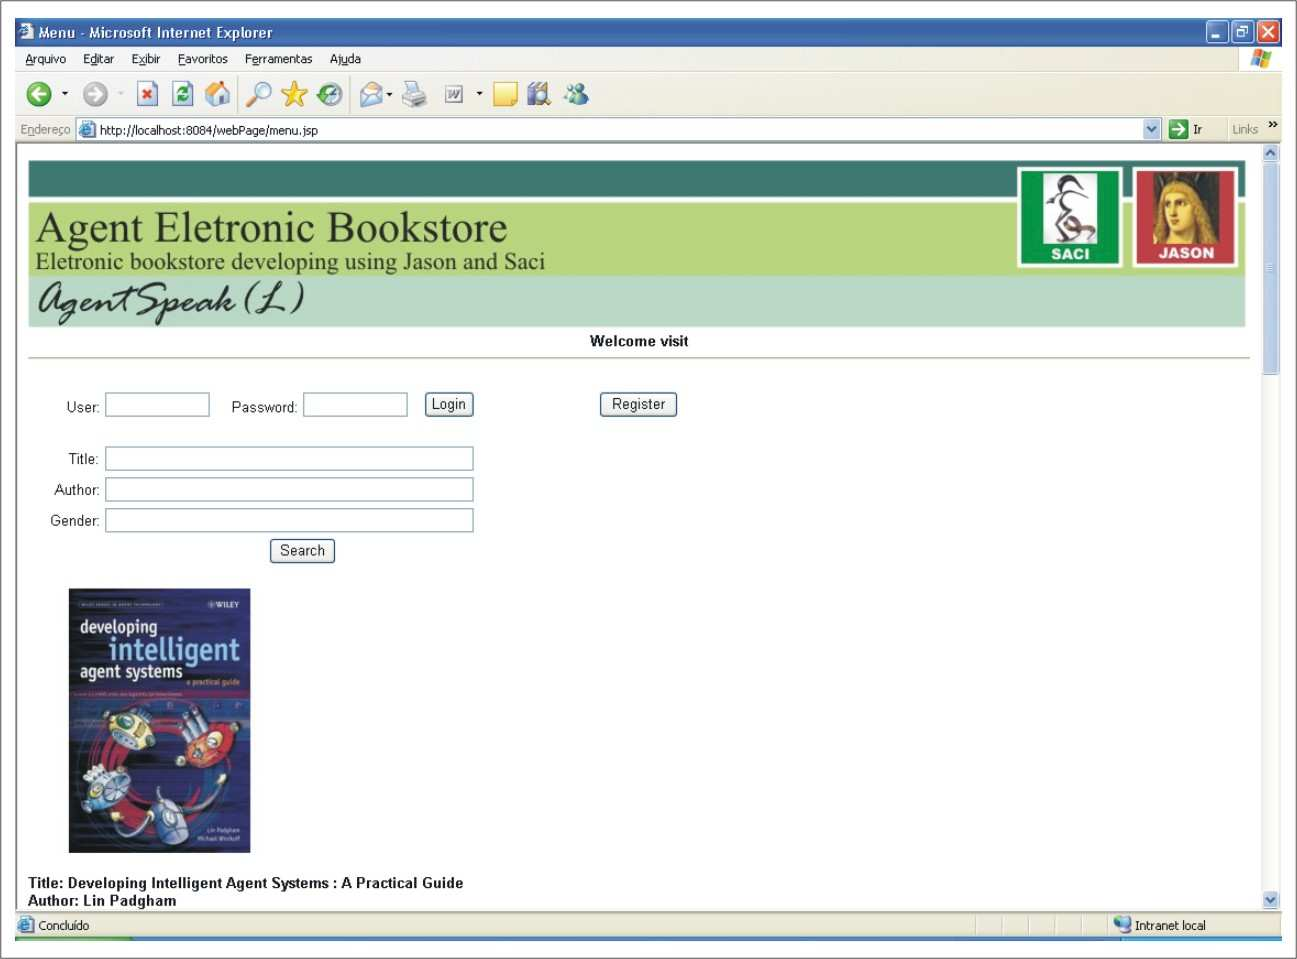Click the Search button
This screenshot has height=959, width=1297.
[x=302, y=551]
